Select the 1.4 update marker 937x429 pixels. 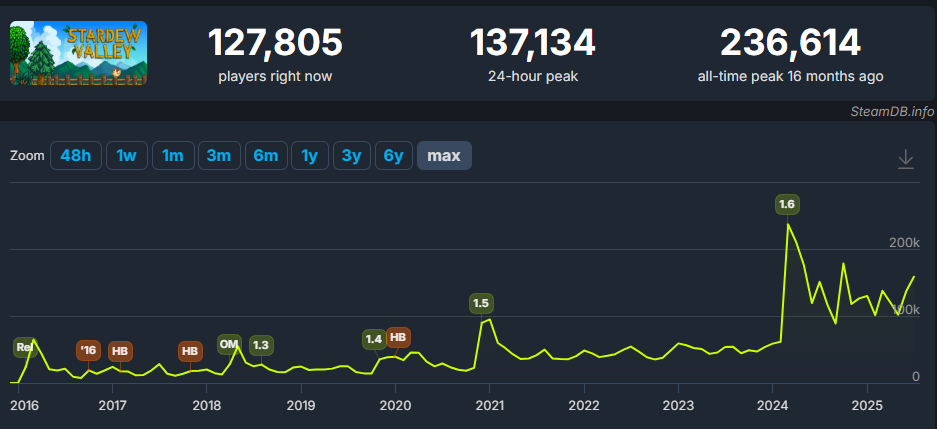(374, 339)
